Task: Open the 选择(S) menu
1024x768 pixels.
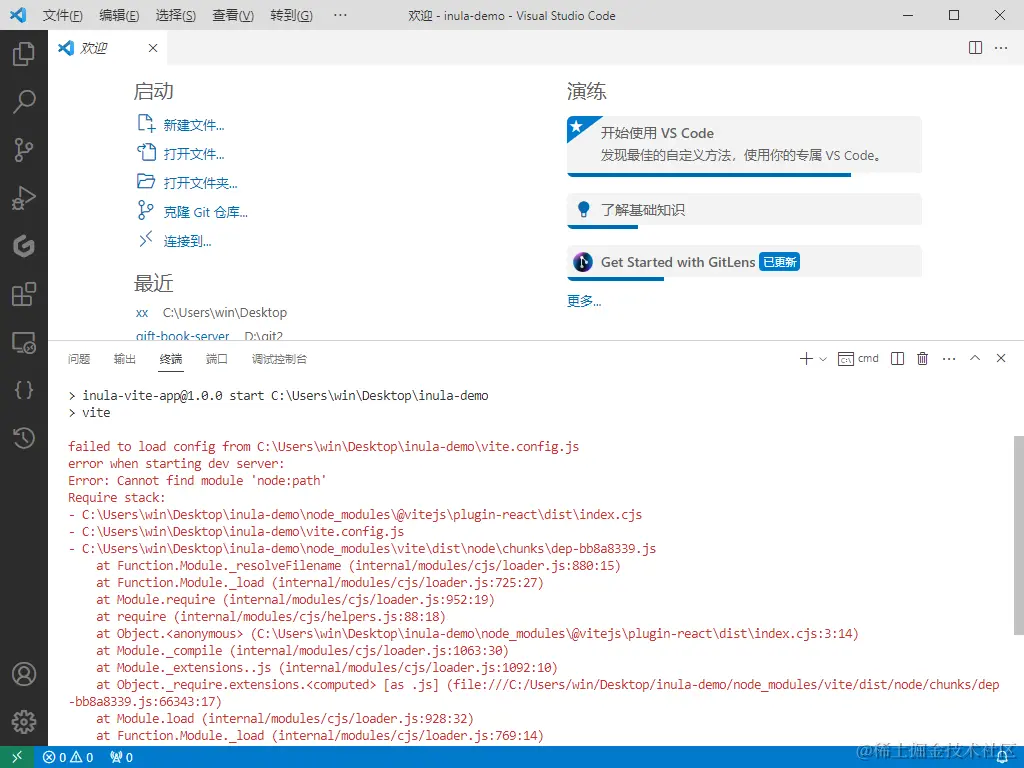Action: click(176, 15)
